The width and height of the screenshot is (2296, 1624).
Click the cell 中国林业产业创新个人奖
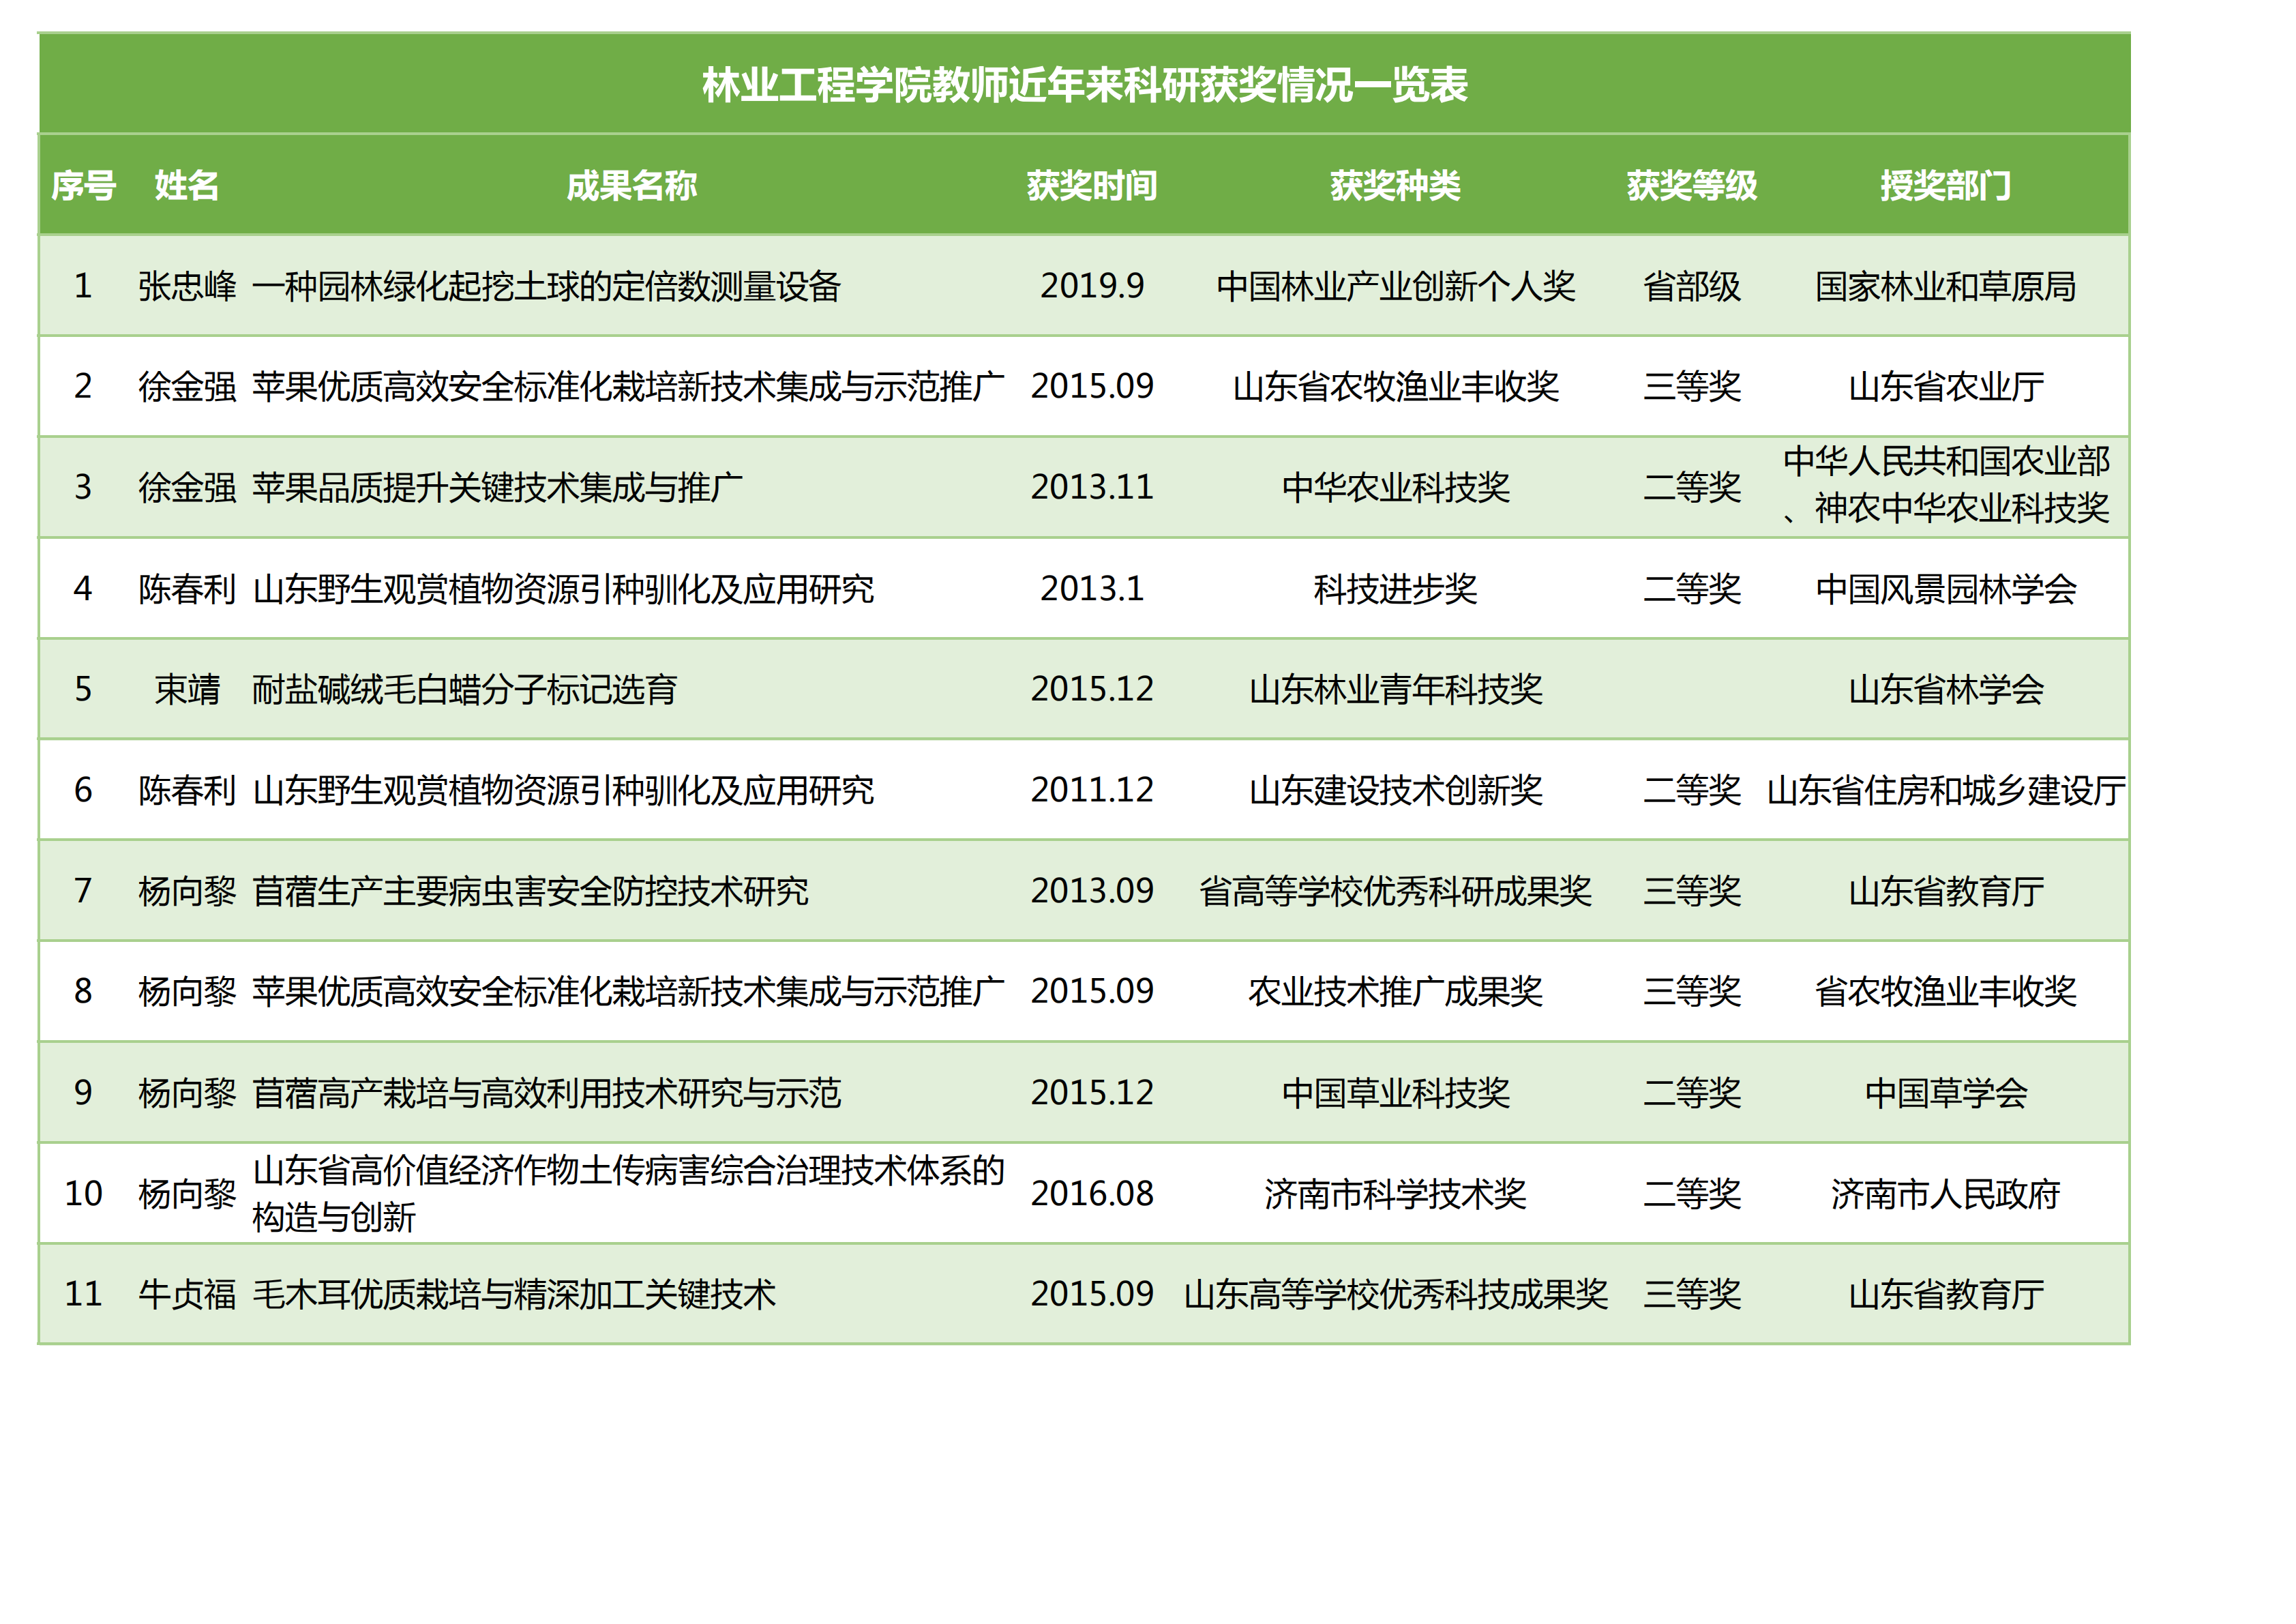[1396, 286]
